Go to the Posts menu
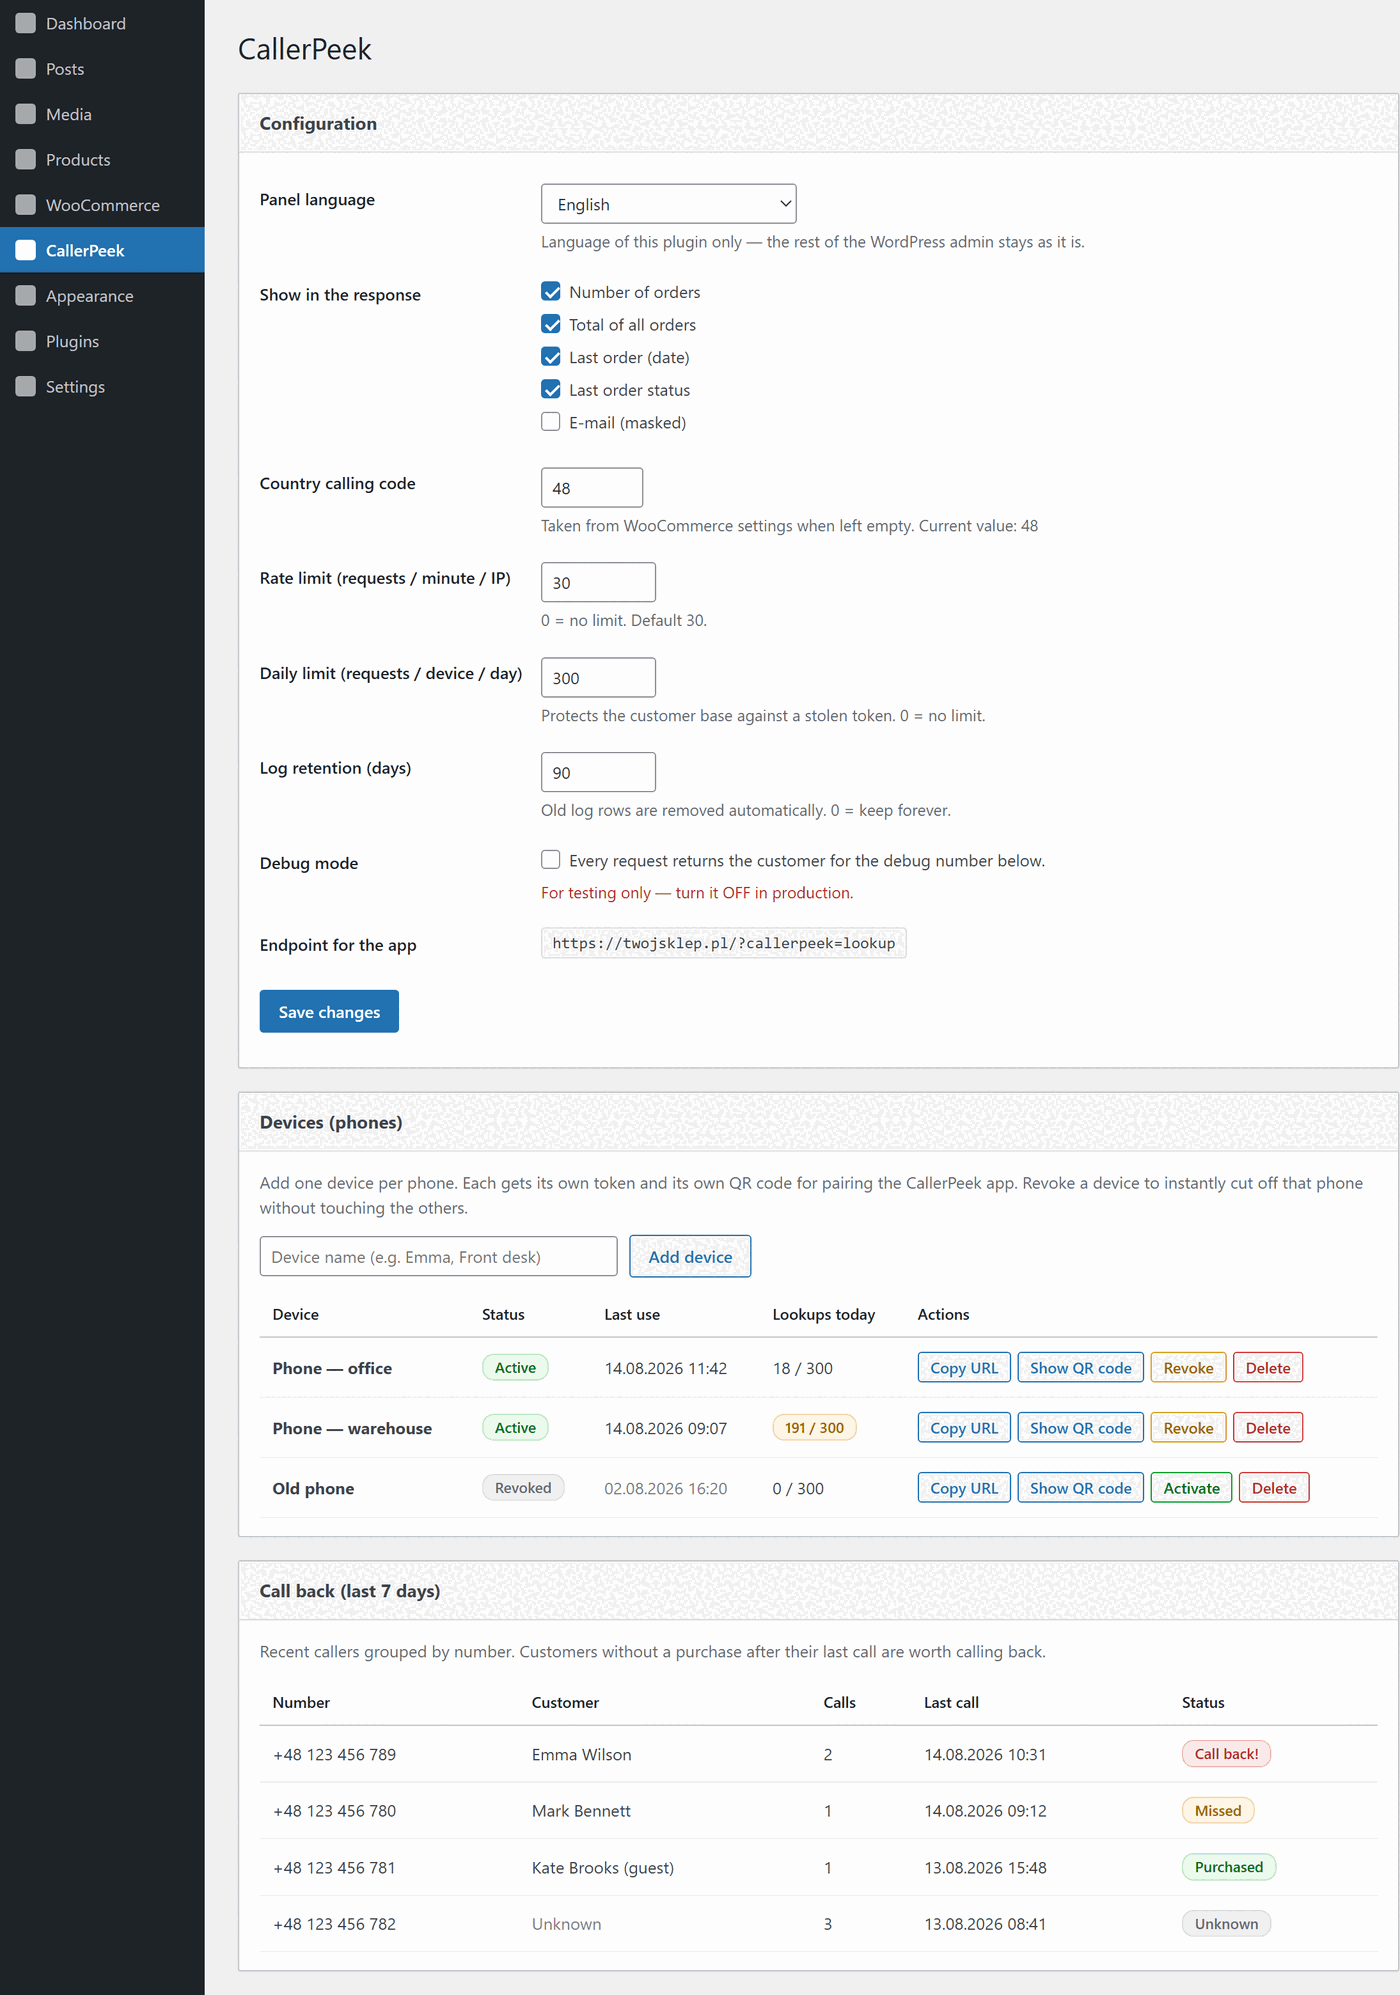Viewport: 1400px width, 1995px height. [102, 68]
